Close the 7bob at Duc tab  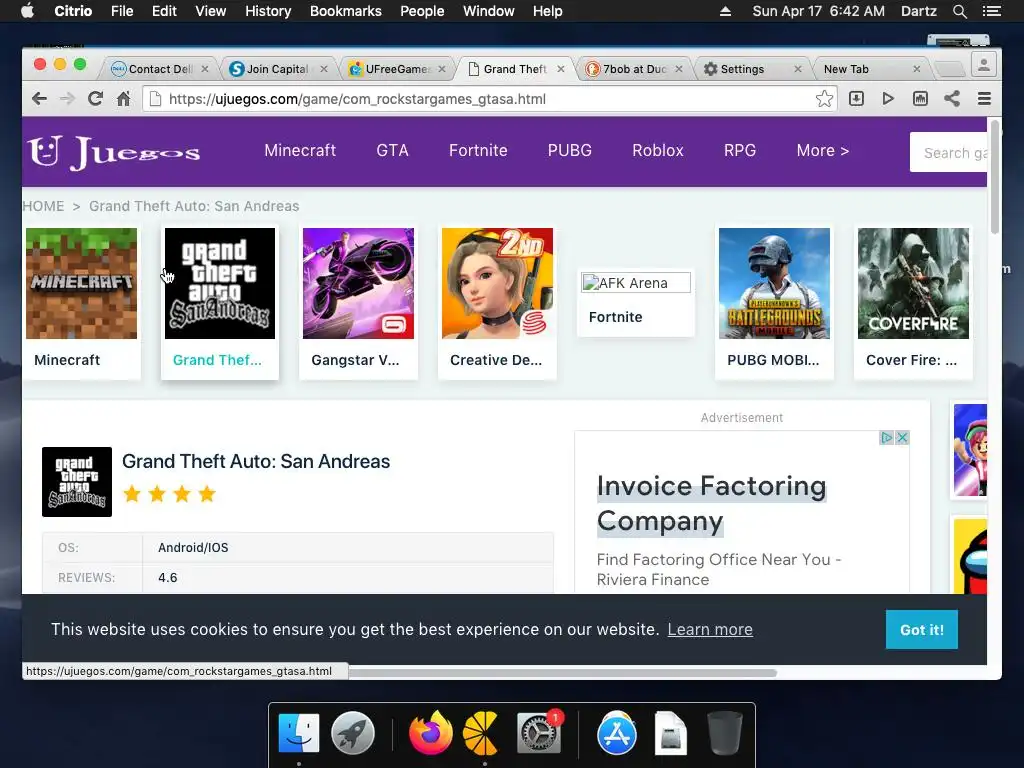[x=679, y=69]
